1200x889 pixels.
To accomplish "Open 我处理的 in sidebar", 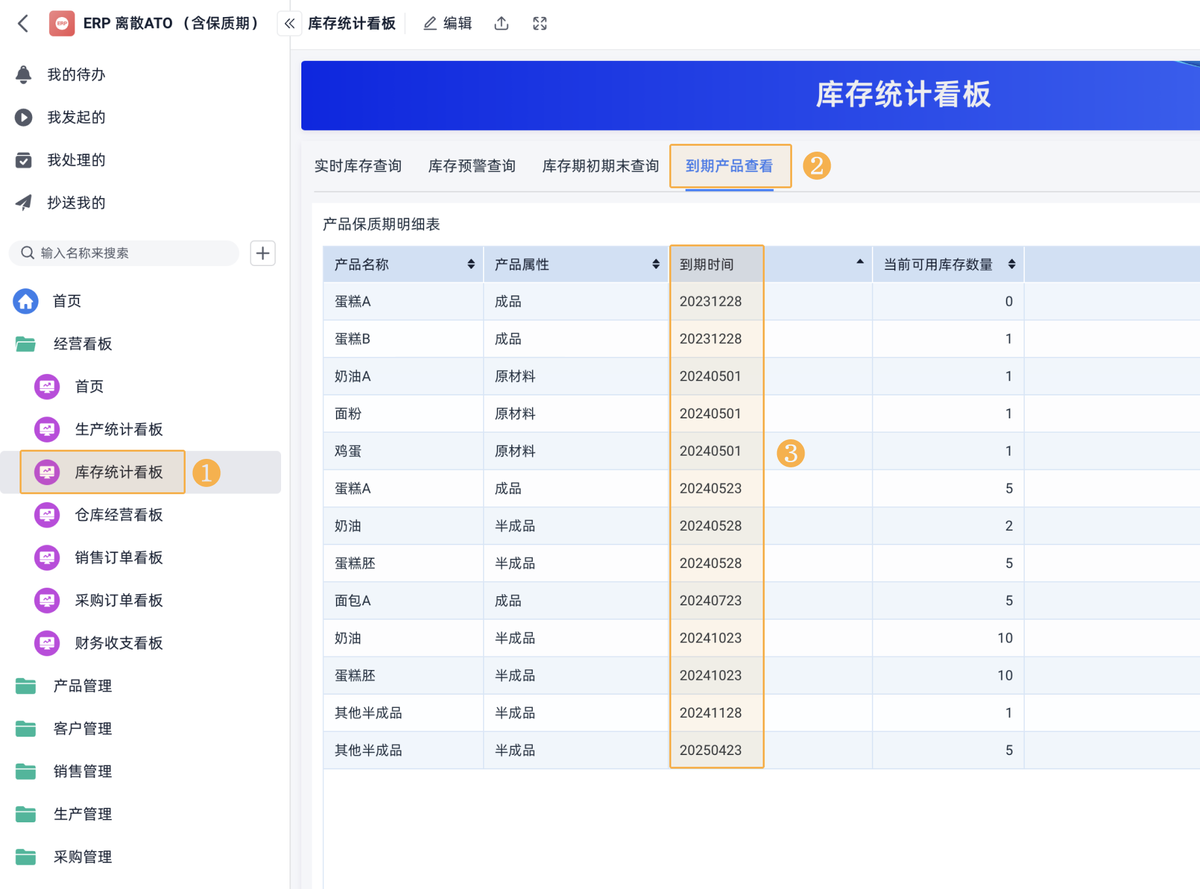I will pyautogui.click(x=76, y=160).
